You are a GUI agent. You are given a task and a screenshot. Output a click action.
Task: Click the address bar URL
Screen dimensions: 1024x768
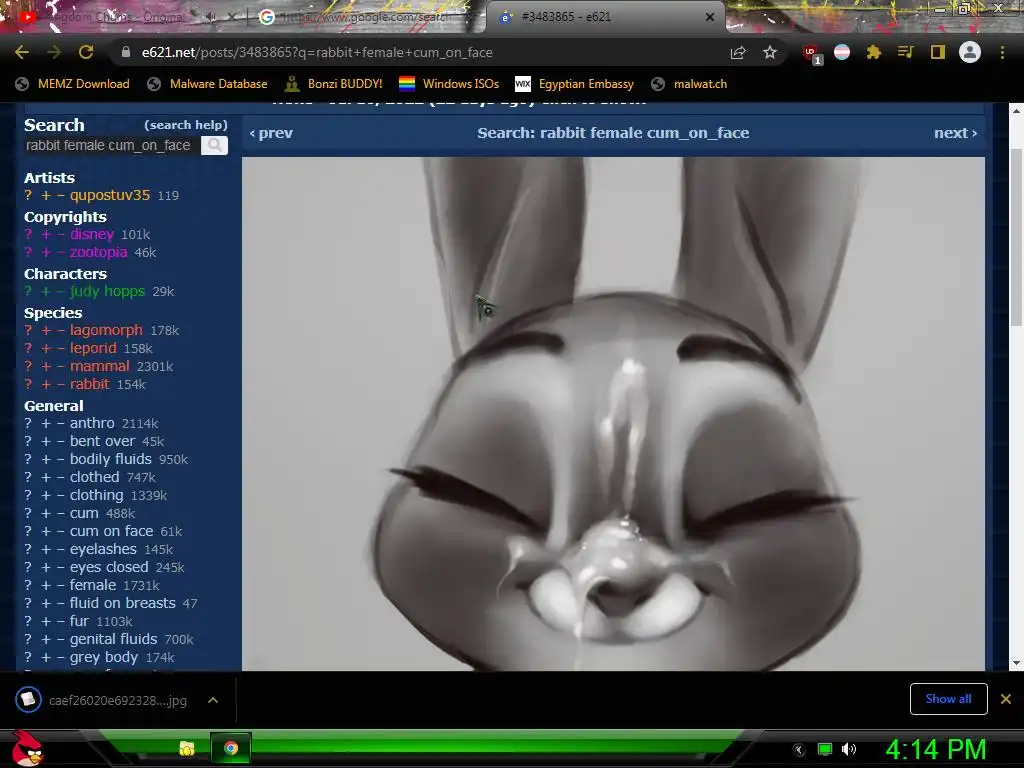[x=317, y=52]
